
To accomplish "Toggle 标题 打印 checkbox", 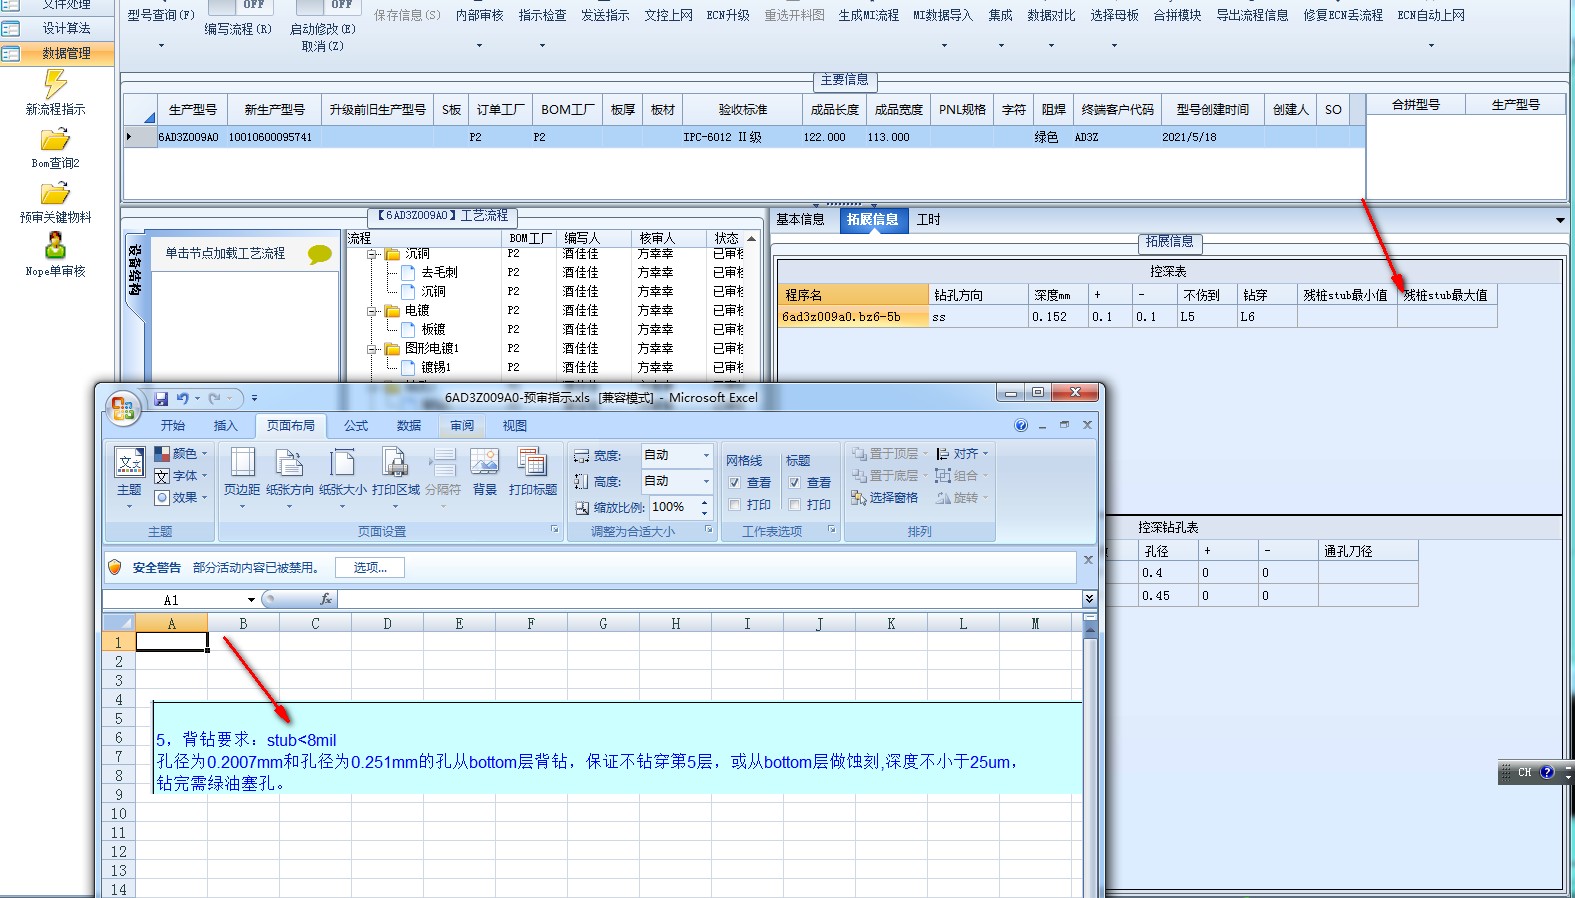I will (795, 505).
